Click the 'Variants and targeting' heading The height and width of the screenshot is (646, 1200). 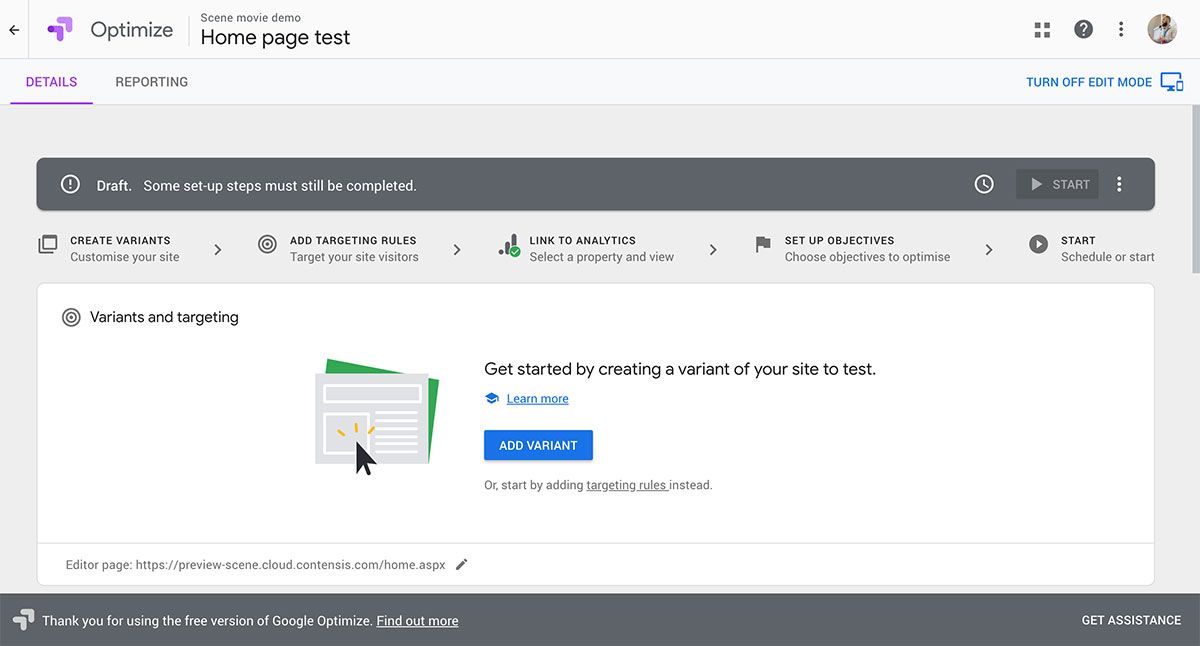click(164, 317)
